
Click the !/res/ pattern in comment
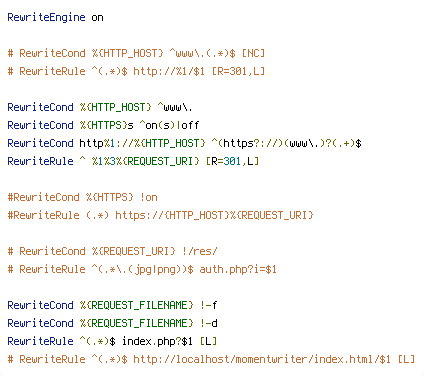pyautogui.click(x=199, y=251)
